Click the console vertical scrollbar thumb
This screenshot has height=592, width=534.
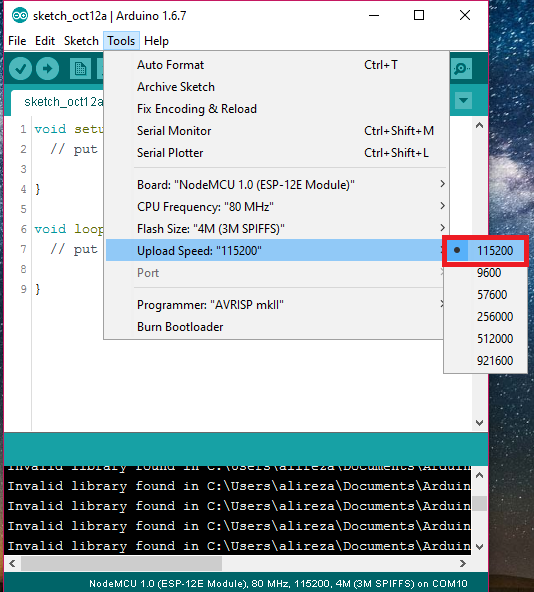click(480, 503)
